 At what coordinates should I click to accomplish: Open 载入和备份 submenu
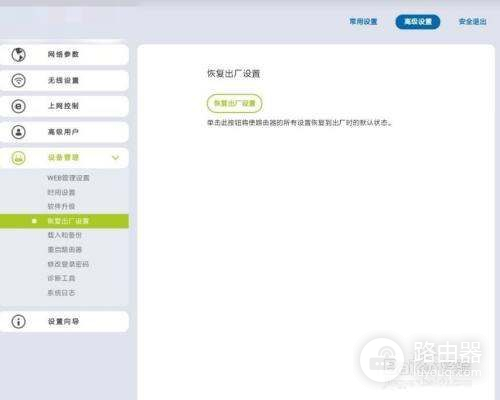pyautogui.click(x=65, y=235)
